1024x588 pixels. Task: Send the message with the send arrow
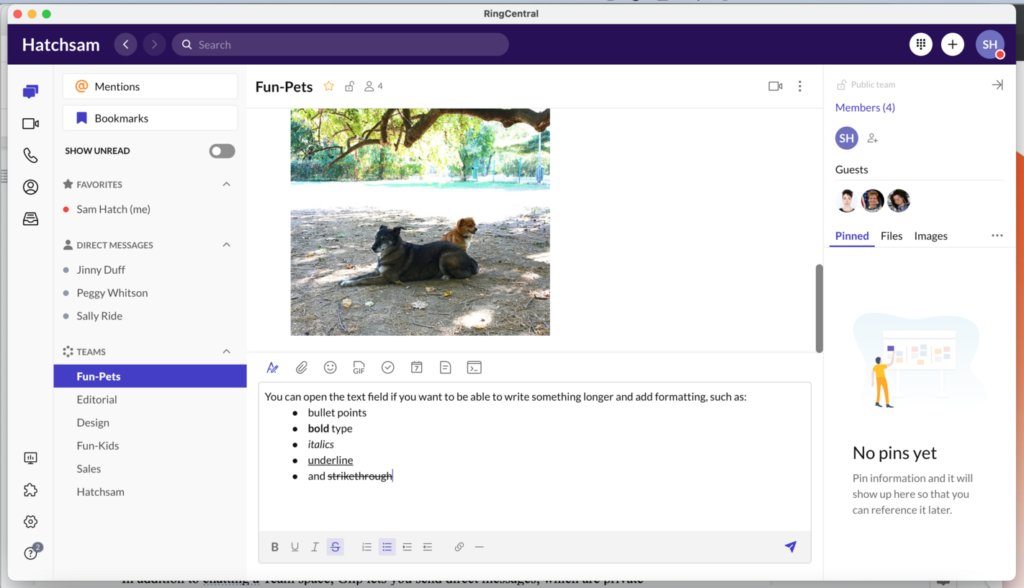[790, 547]
